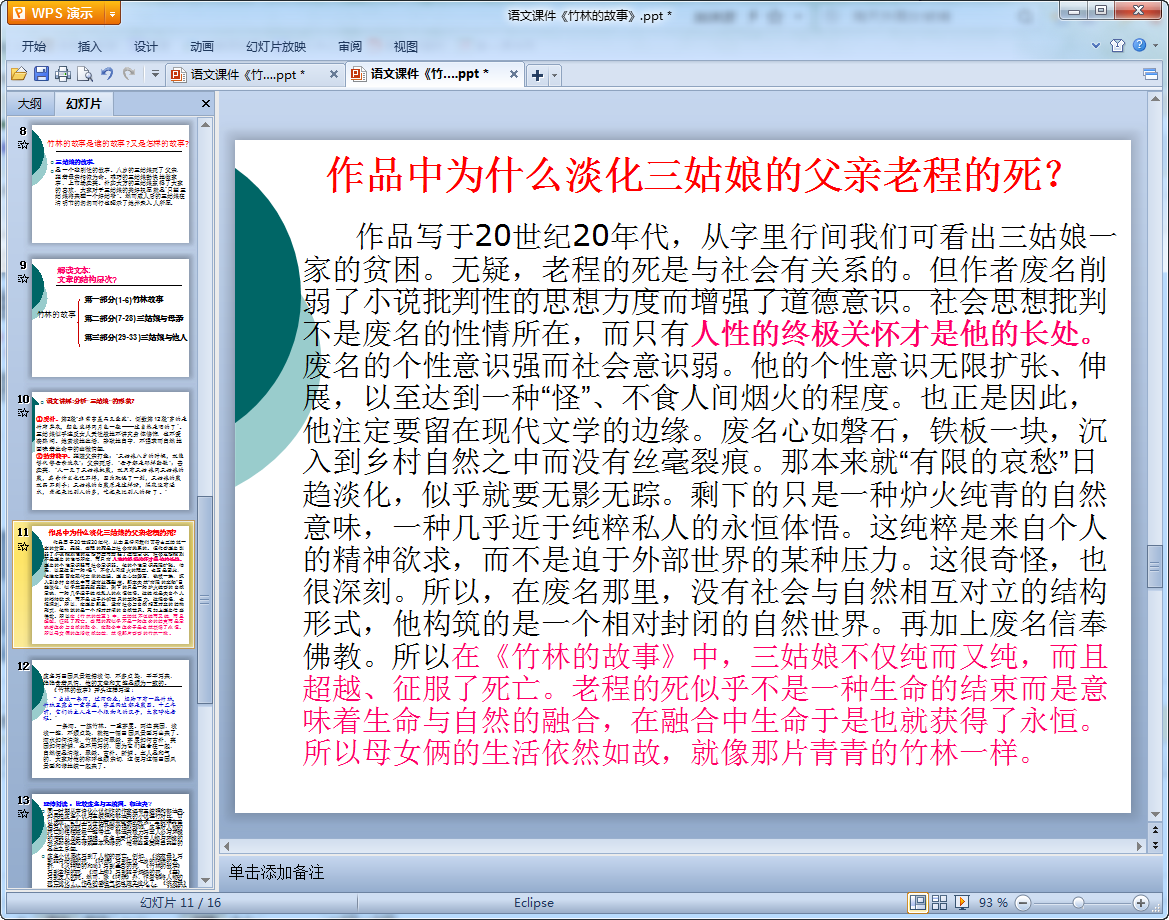The image size is (1169, 920).
Task: Click animation star icon under slide 13 number
Action: pyautogui.click(x=23, y=813)
